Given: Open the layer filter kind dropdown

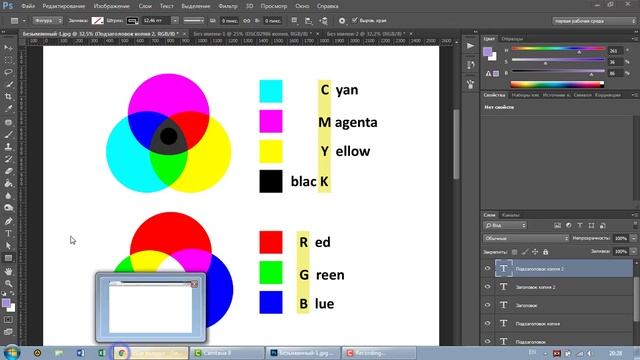Looking at the screenshot, I should (505, 225).
